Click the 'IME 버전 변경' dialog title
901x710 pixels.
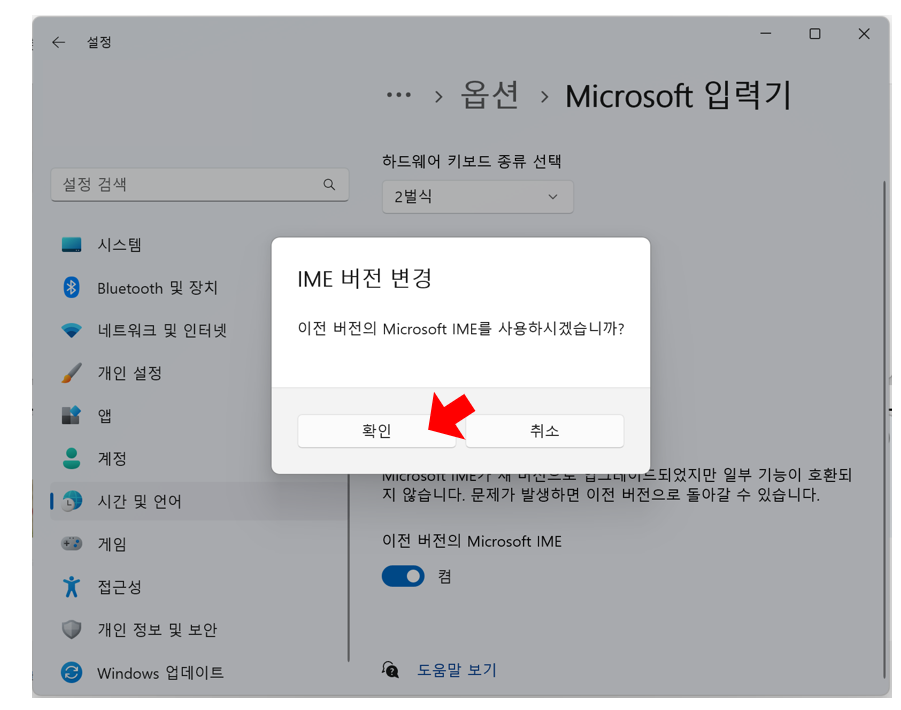pos(364,279)
